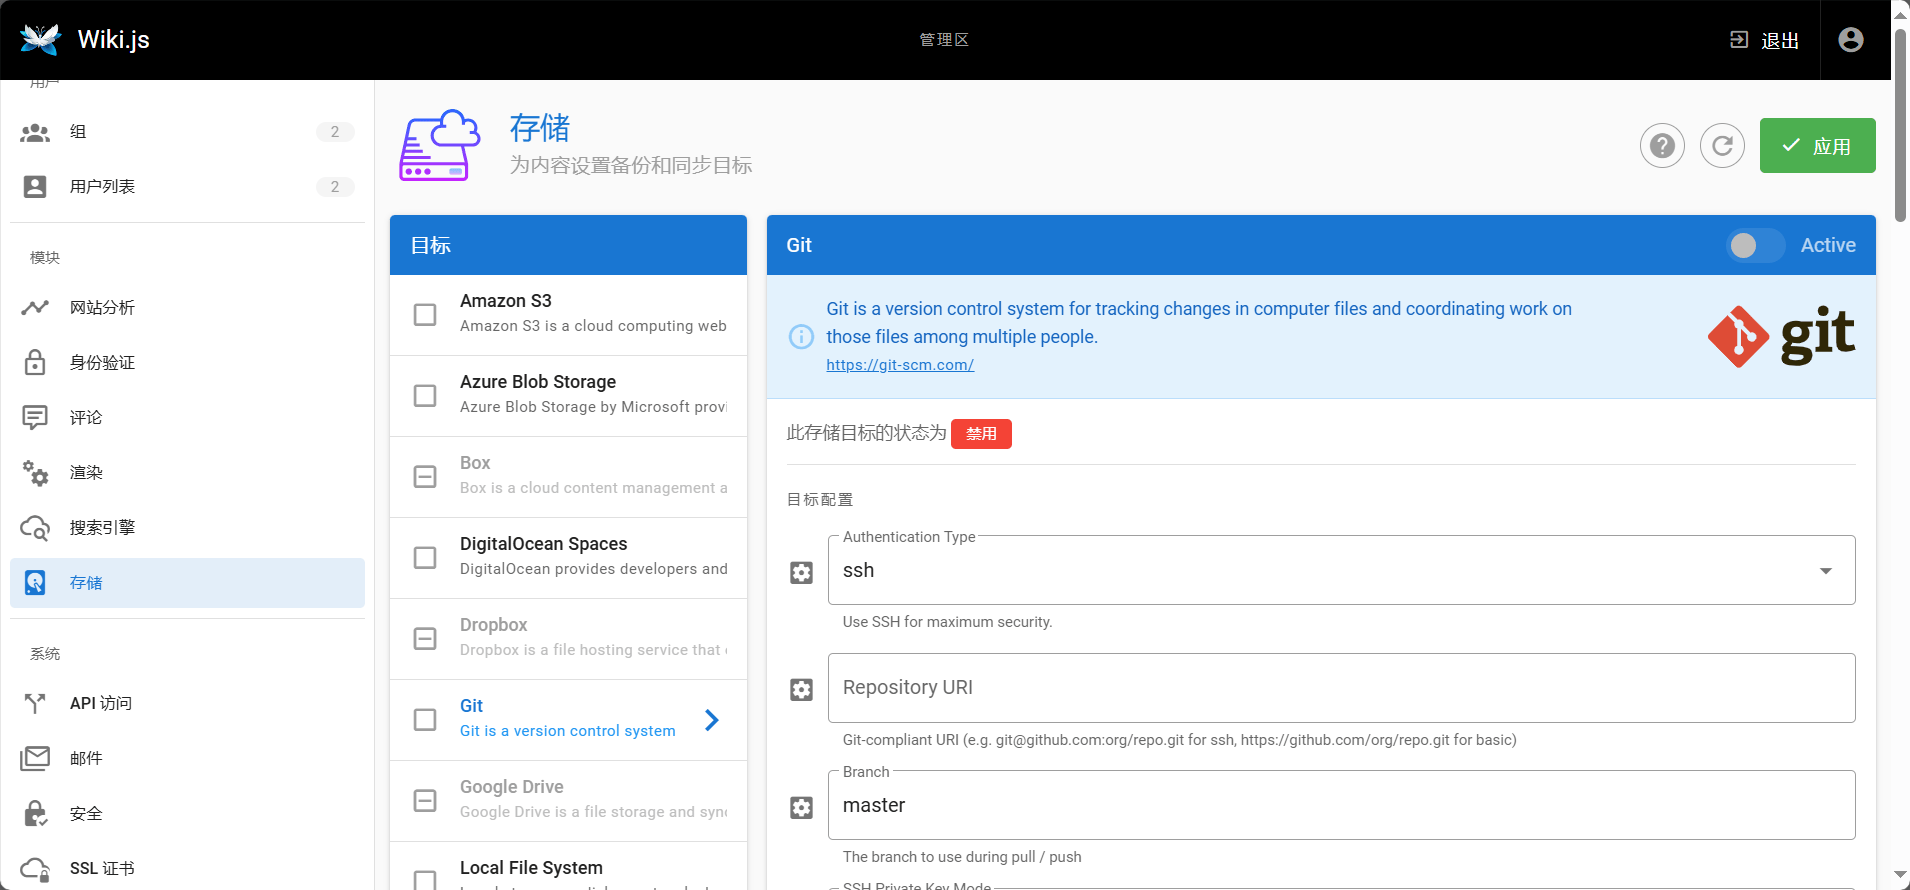Click the Wiki.js butterfly logo

point(41,39)
